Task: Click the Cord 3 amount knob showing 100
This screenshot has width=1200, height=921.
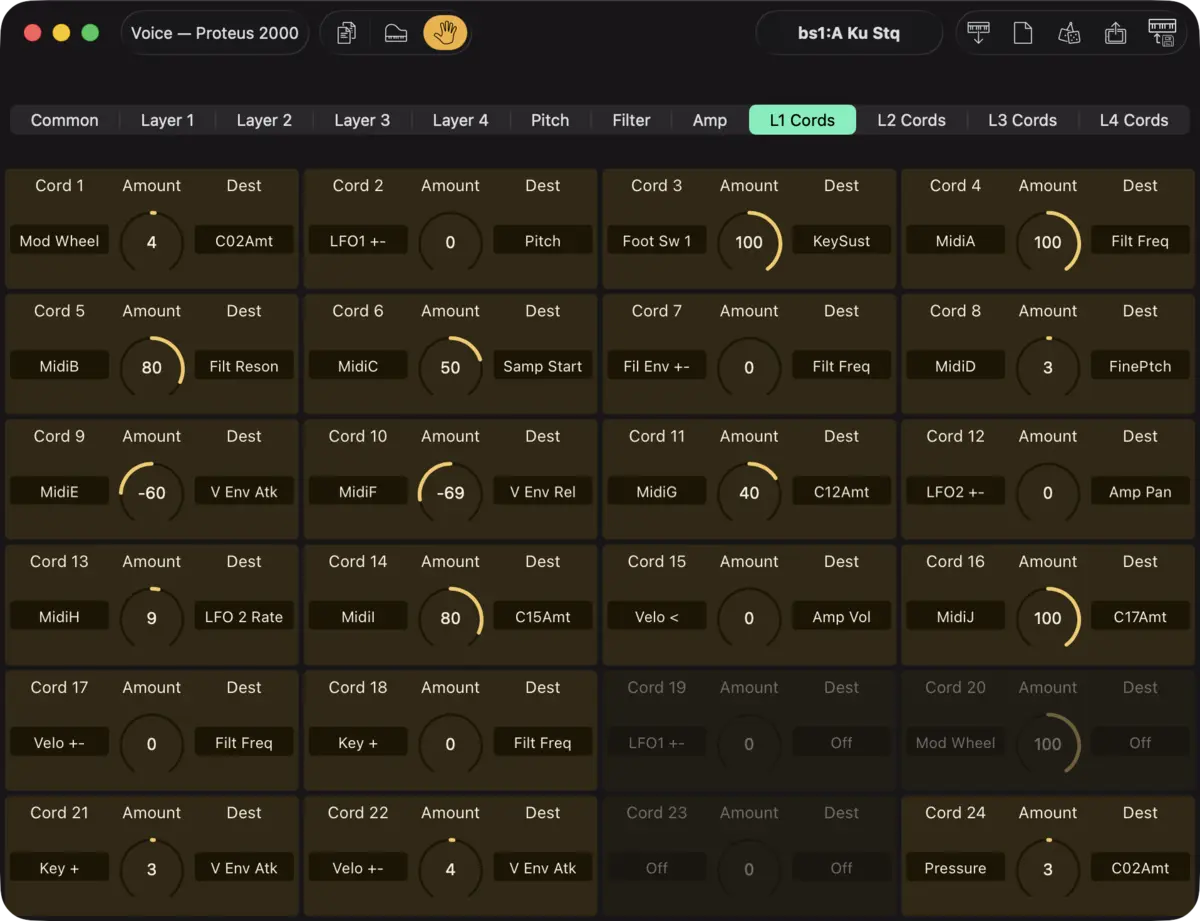Action: (749, 242)
